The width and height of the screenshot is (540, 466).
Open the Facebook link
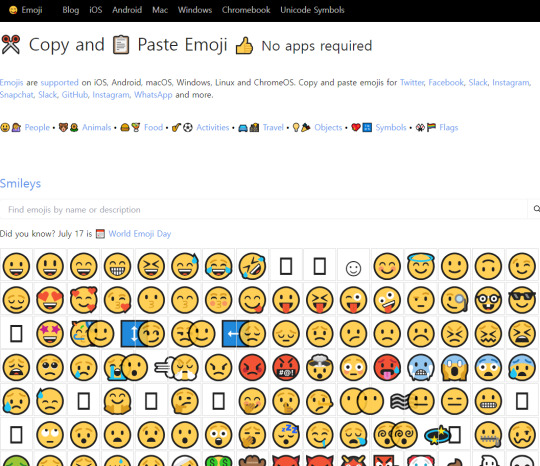click(446, 83)
